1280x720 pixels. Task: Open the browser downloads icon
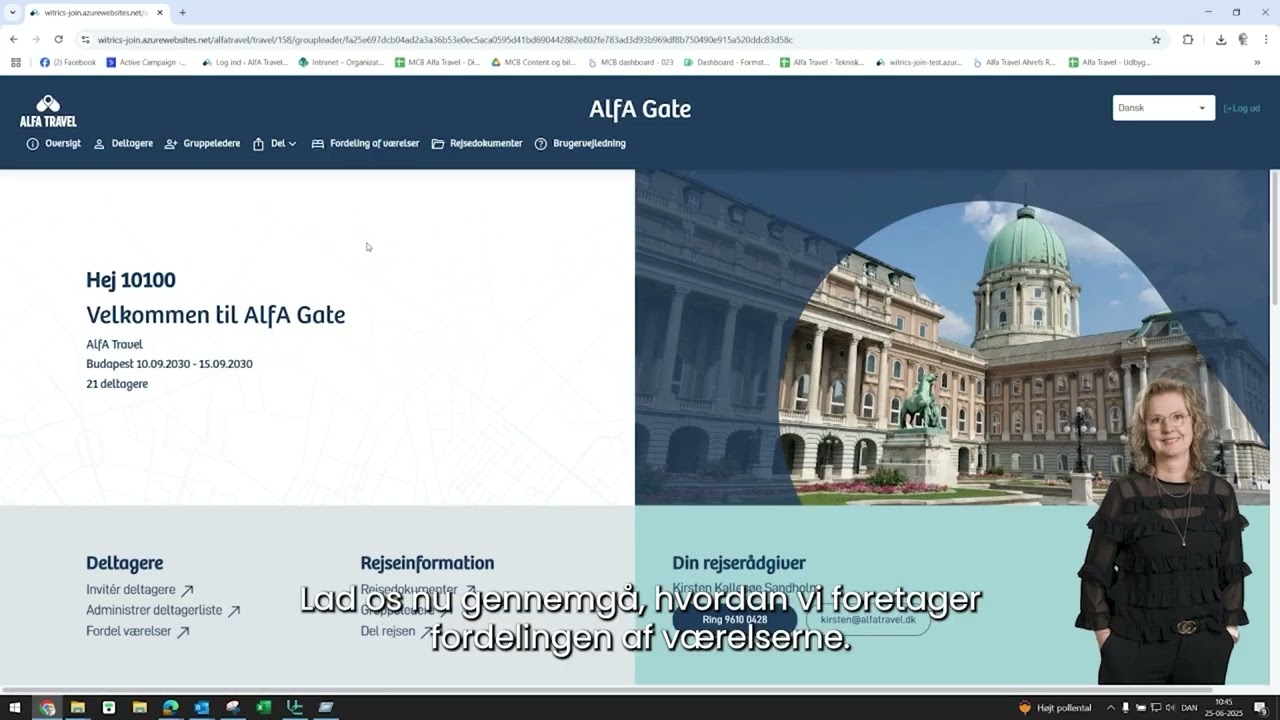coord(1221,40)
